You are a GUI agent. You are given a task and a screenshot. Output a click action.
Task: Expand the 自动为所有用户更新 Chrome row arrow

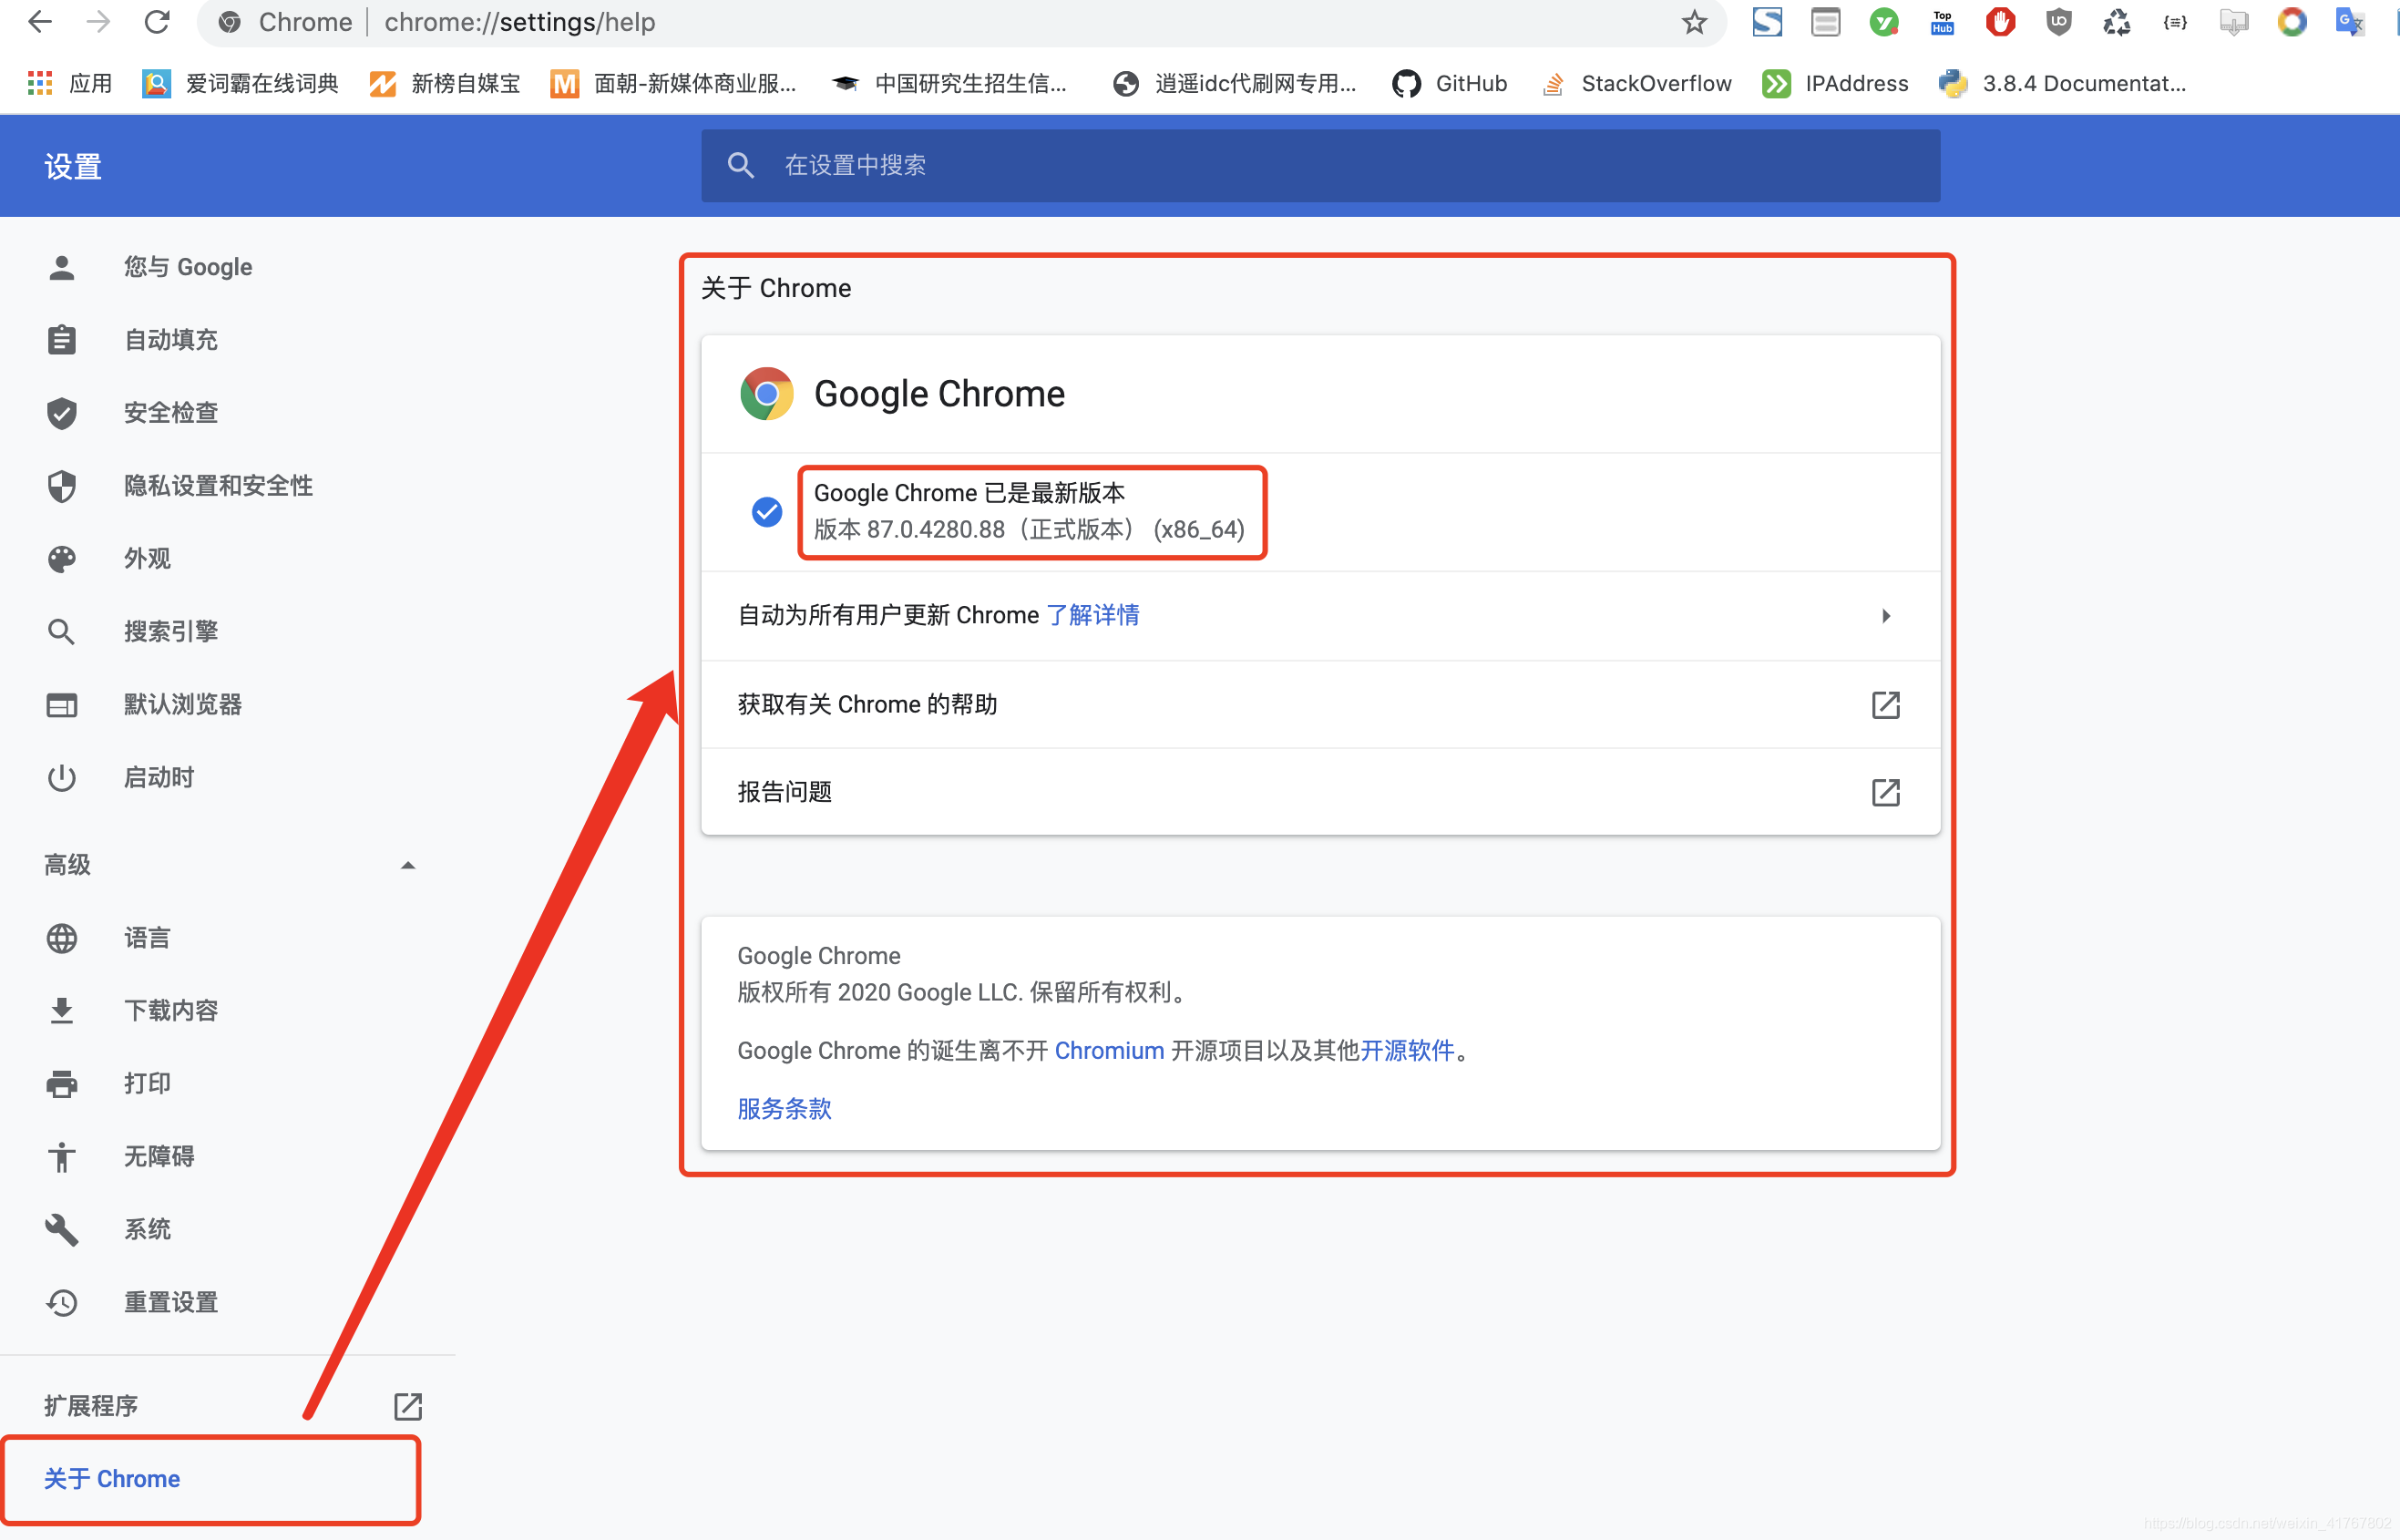1885,616
